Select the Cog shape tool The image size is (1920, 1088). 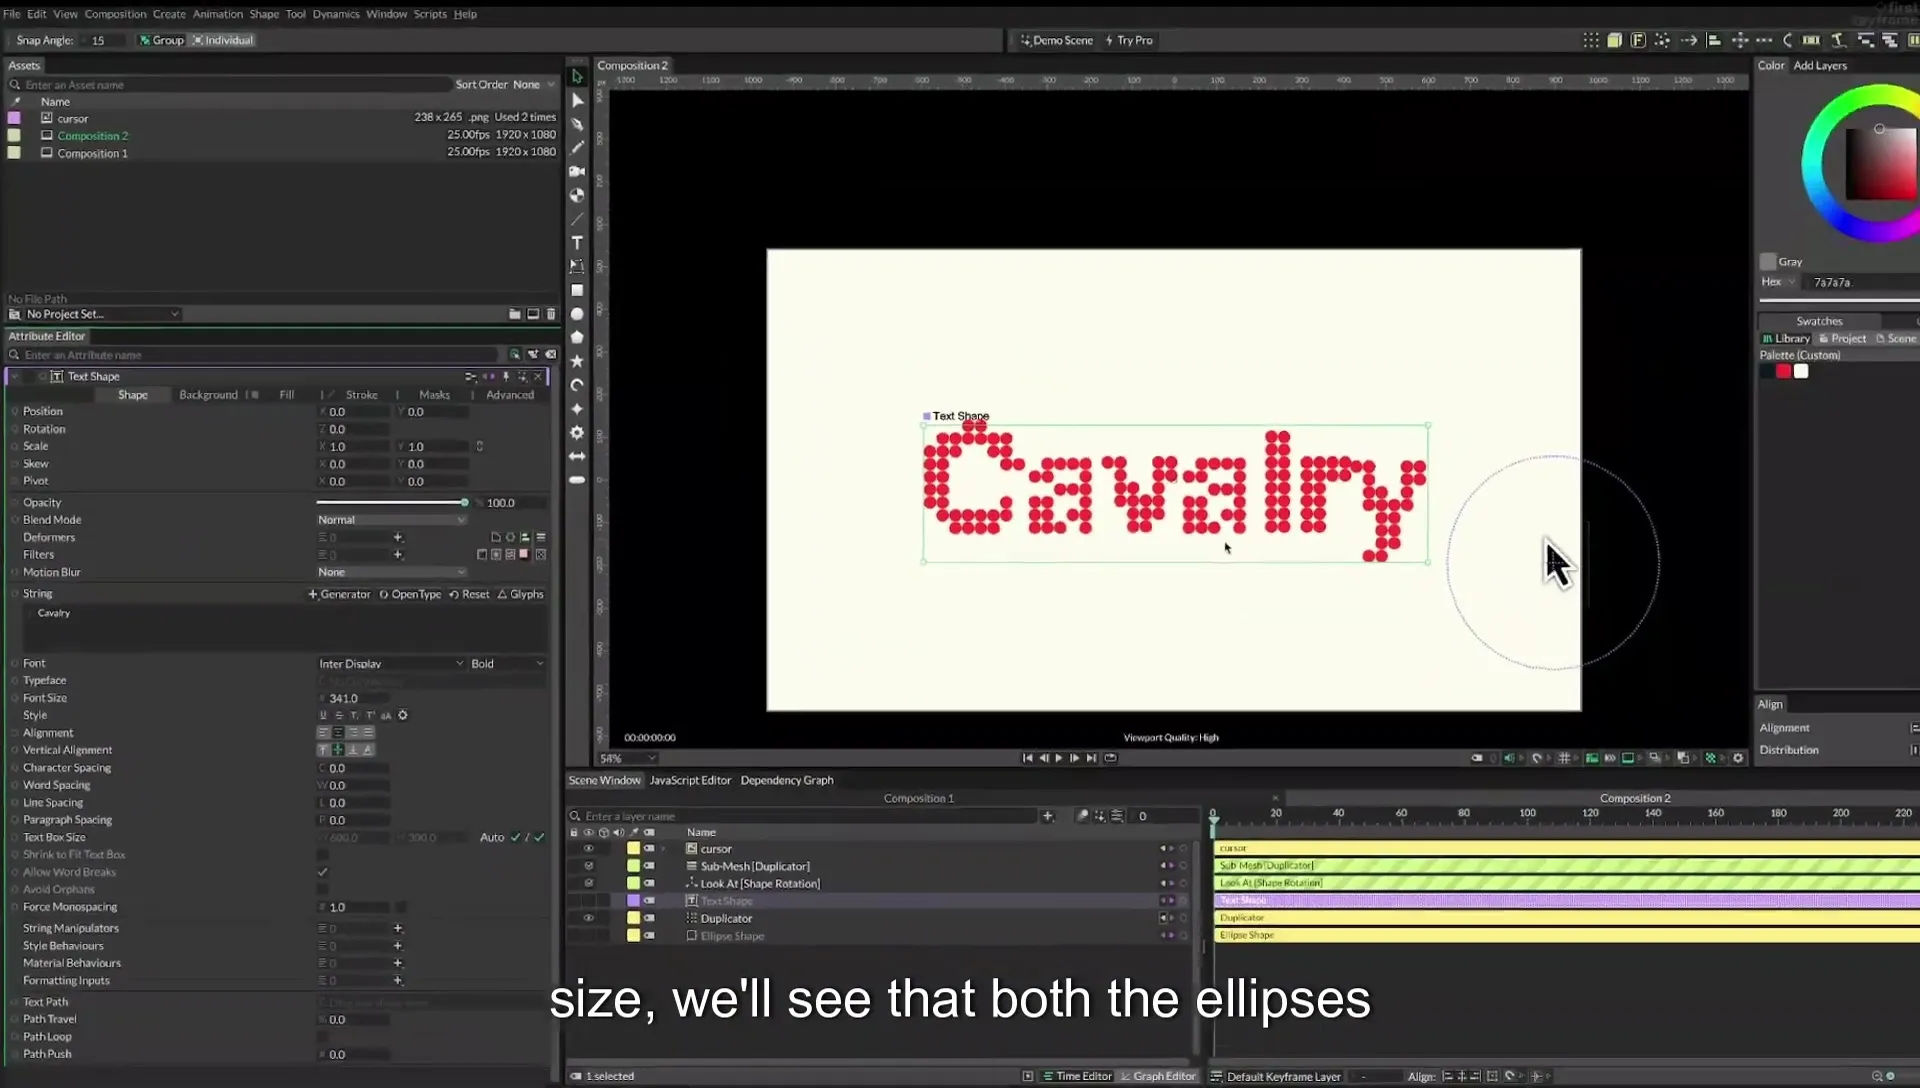[577, 433]
